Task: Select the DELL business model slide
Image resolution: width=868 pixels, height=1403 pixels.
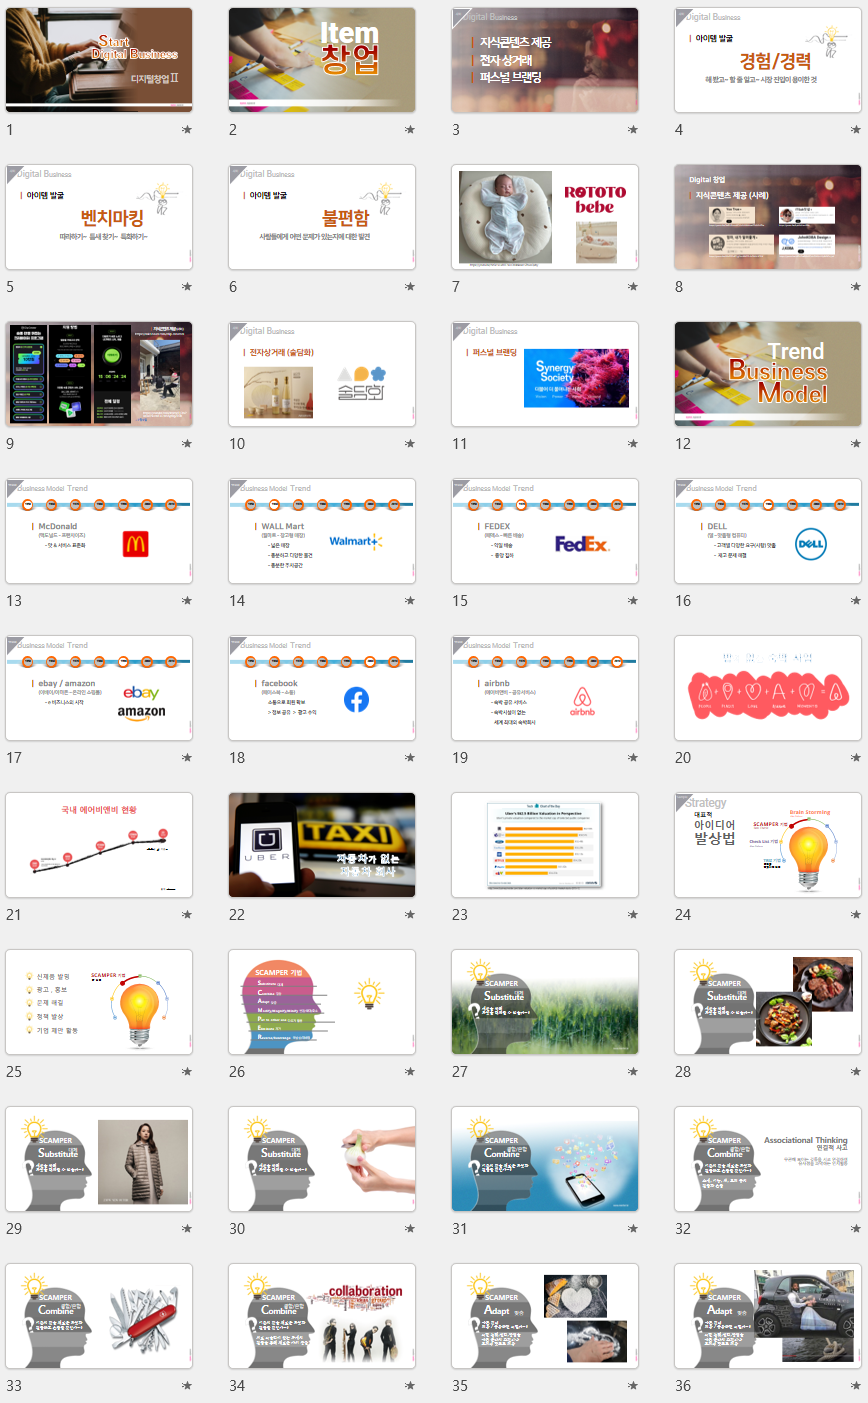Action: (768, 531)
